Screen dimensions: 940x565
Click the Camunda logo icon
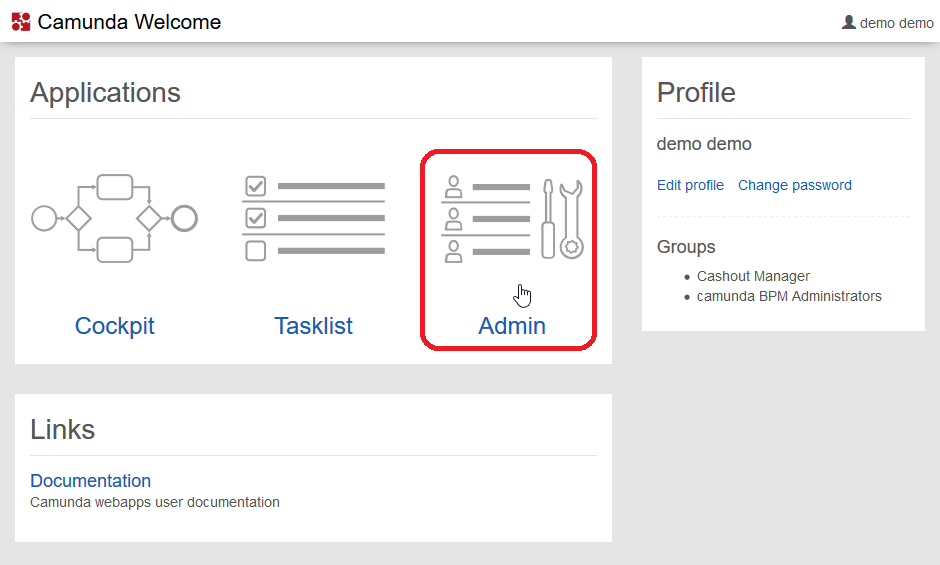pyautogui.click(x=21, y=22)
